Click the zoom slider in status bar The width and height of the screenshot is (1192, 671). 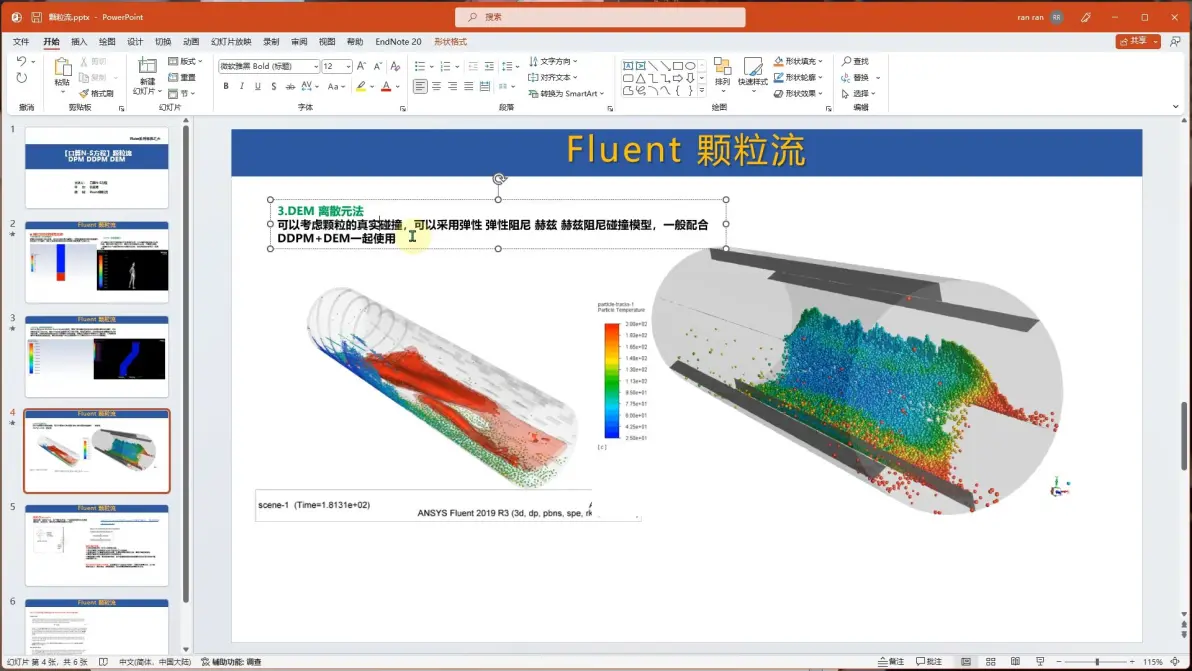(1096, 662)
